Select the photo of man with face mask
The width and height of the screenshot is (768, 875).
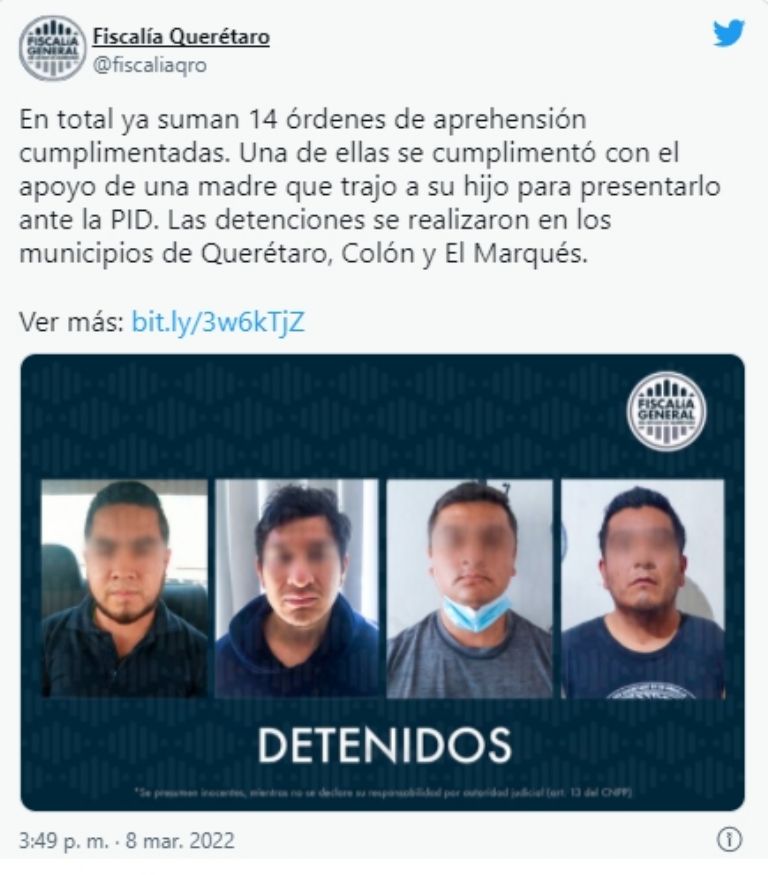[469, 589]
